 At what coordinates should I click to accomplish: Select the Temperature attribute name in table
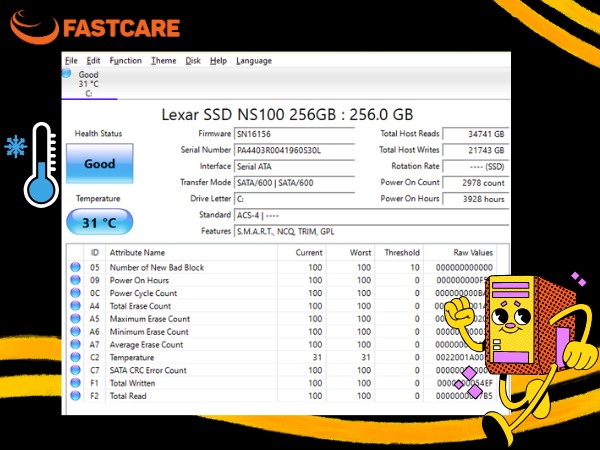(x=132, y=358)
